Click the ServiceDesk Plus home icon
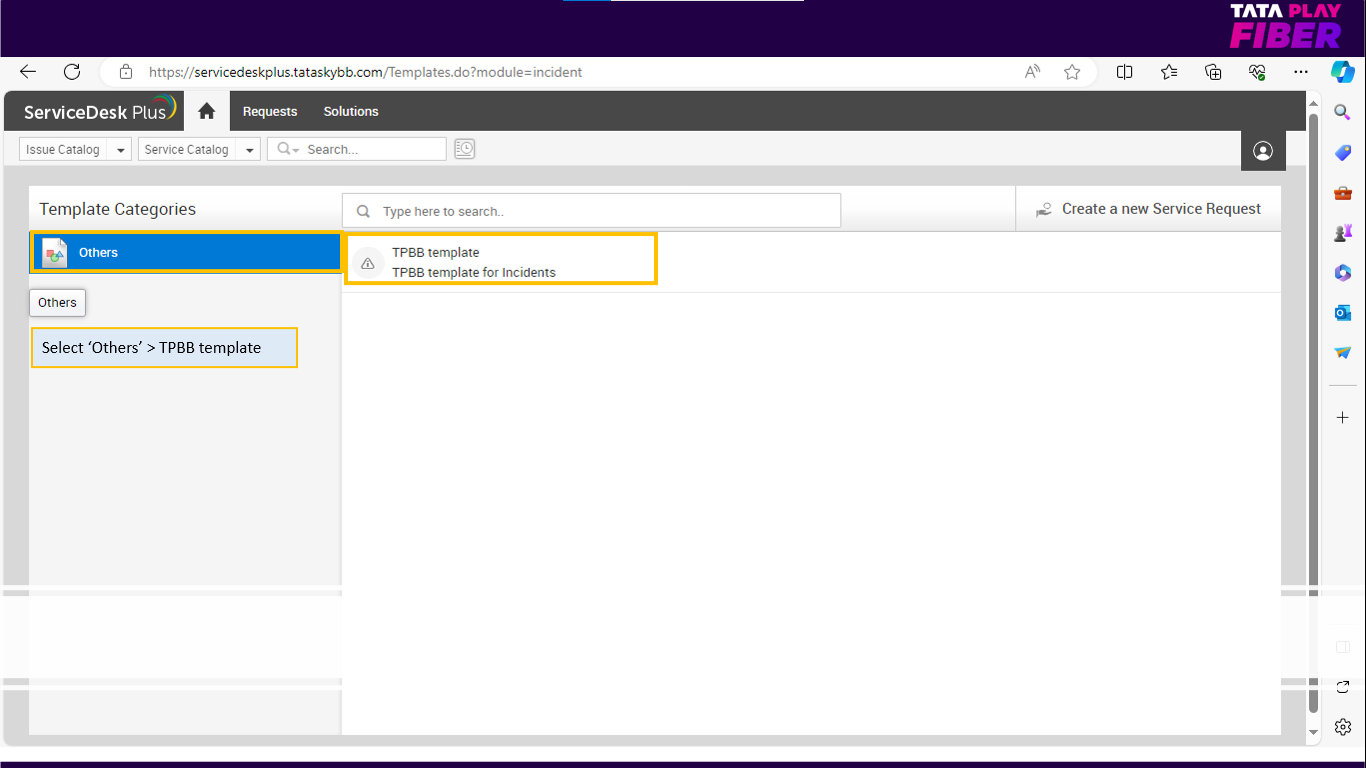Screen dimensions: 1366x768 point(207,111)
